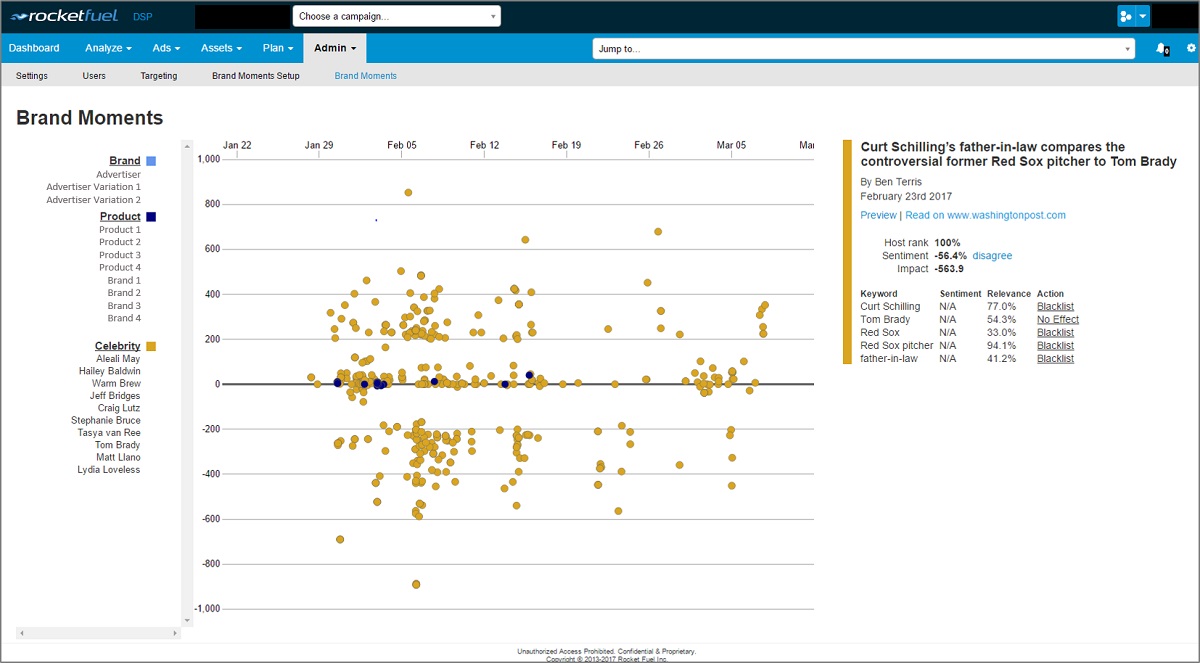
Task: Open the Admin menu
Action: [335, 48]
